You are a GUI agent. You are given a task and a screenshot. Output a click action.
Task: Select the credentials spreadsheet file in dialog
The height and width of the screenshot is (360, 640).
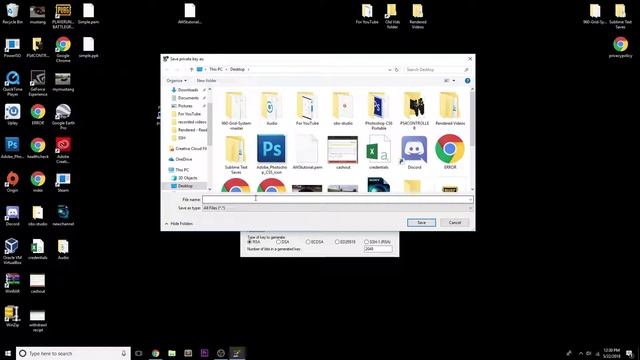click(378, 152)
